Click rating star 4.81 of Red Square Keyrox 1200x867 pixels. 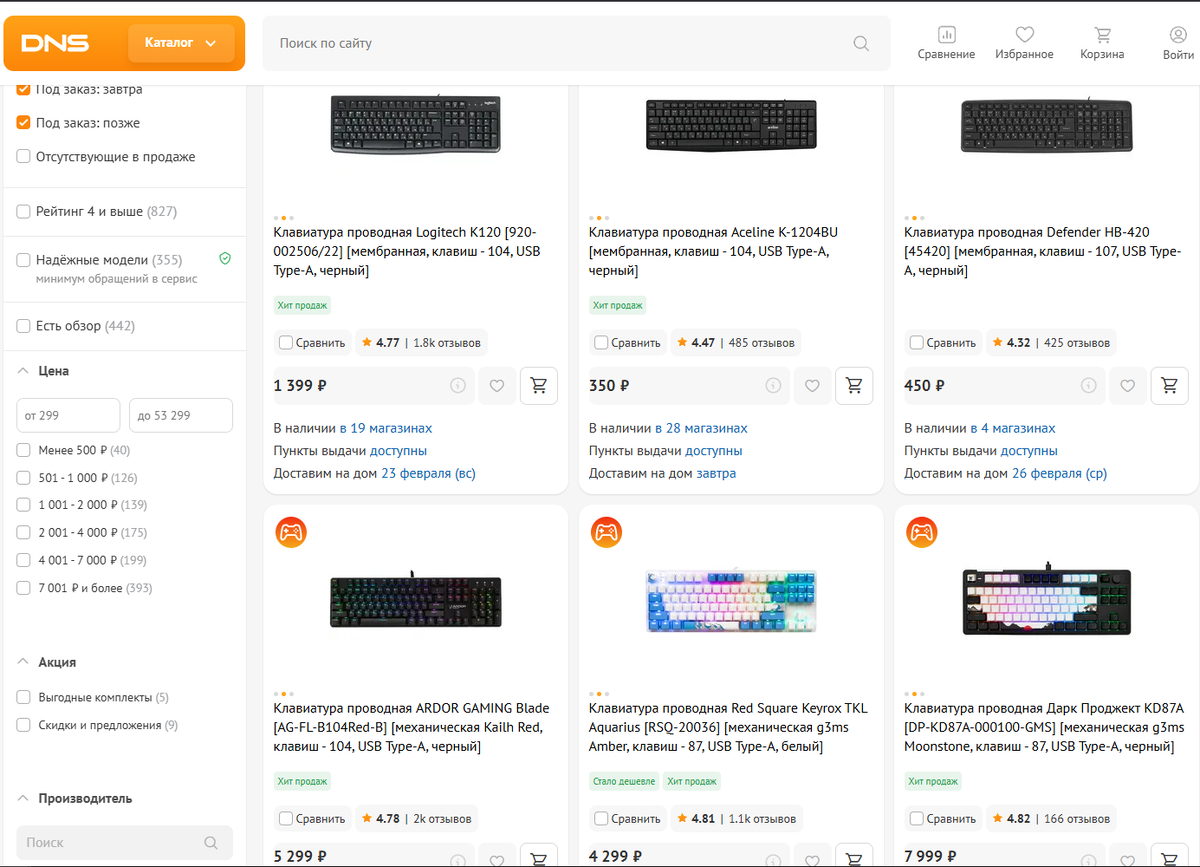pos(682,818)
